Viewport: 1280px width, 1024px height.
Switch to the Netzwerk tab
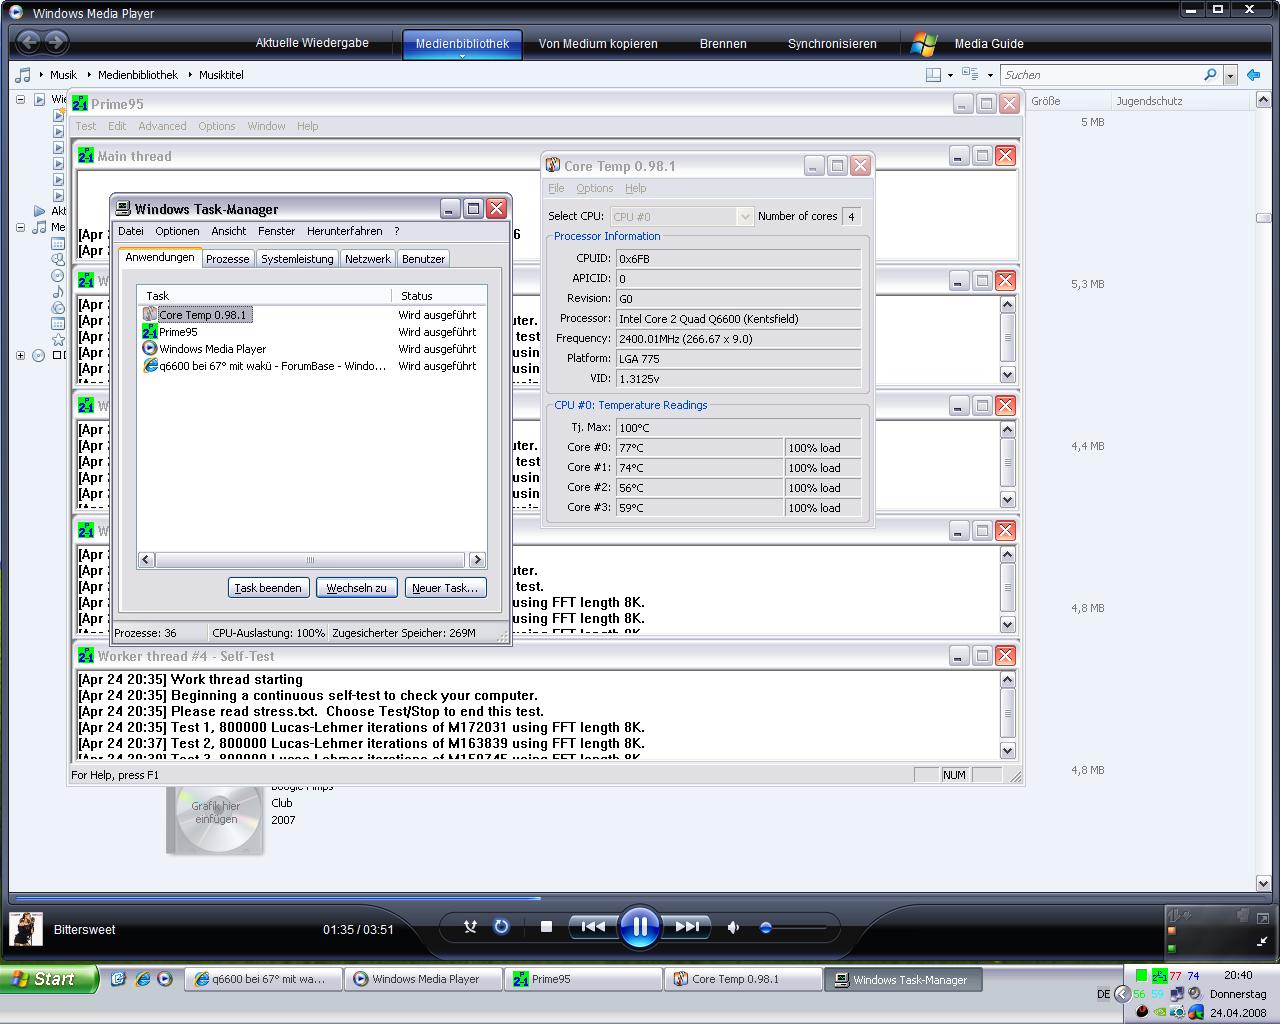coord(368,259)
